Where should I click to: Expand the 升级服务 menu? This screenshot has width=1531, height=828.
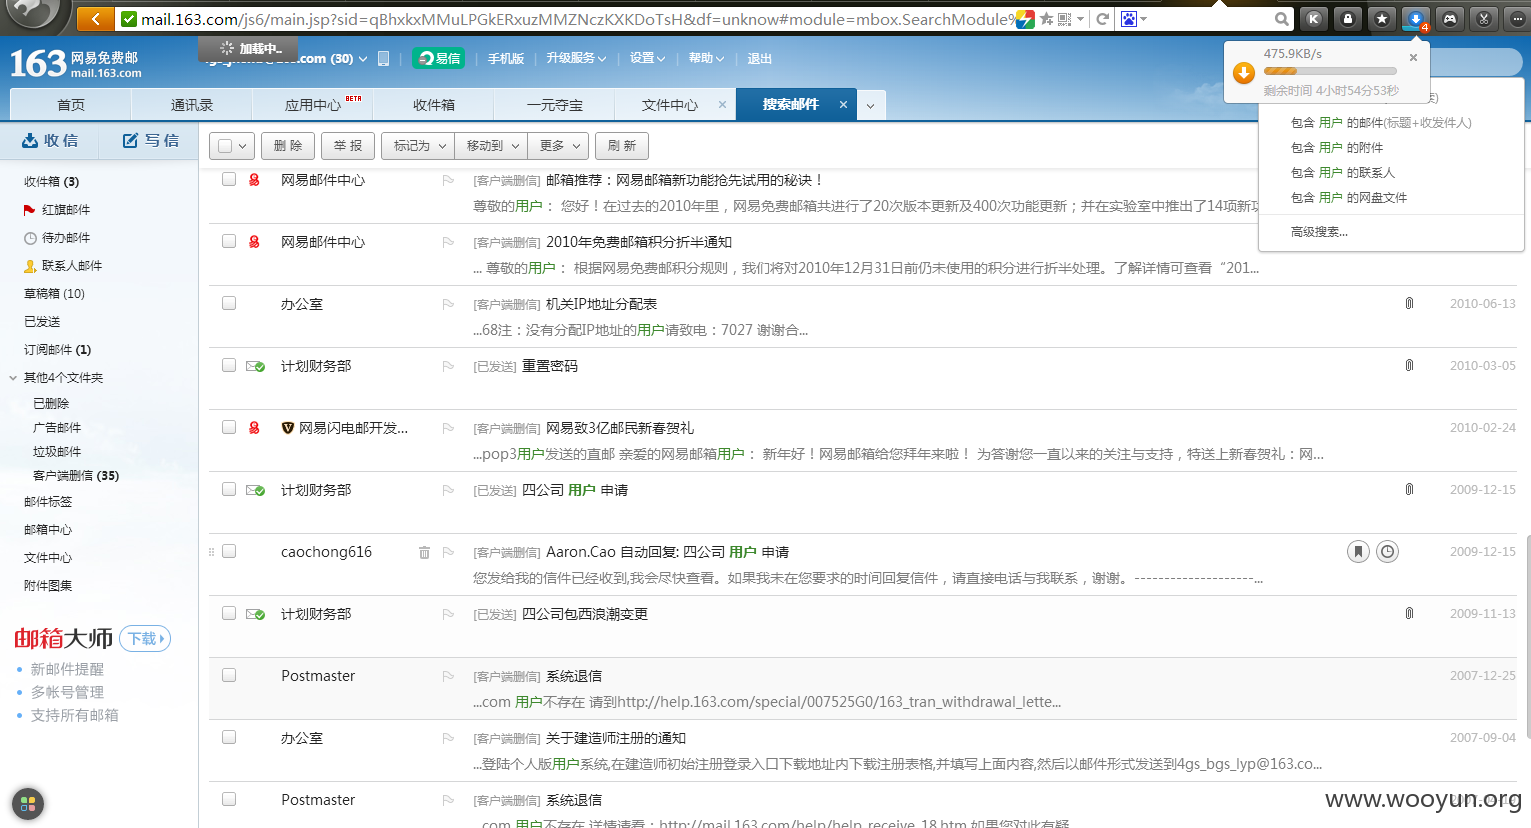tap(576, 59)
